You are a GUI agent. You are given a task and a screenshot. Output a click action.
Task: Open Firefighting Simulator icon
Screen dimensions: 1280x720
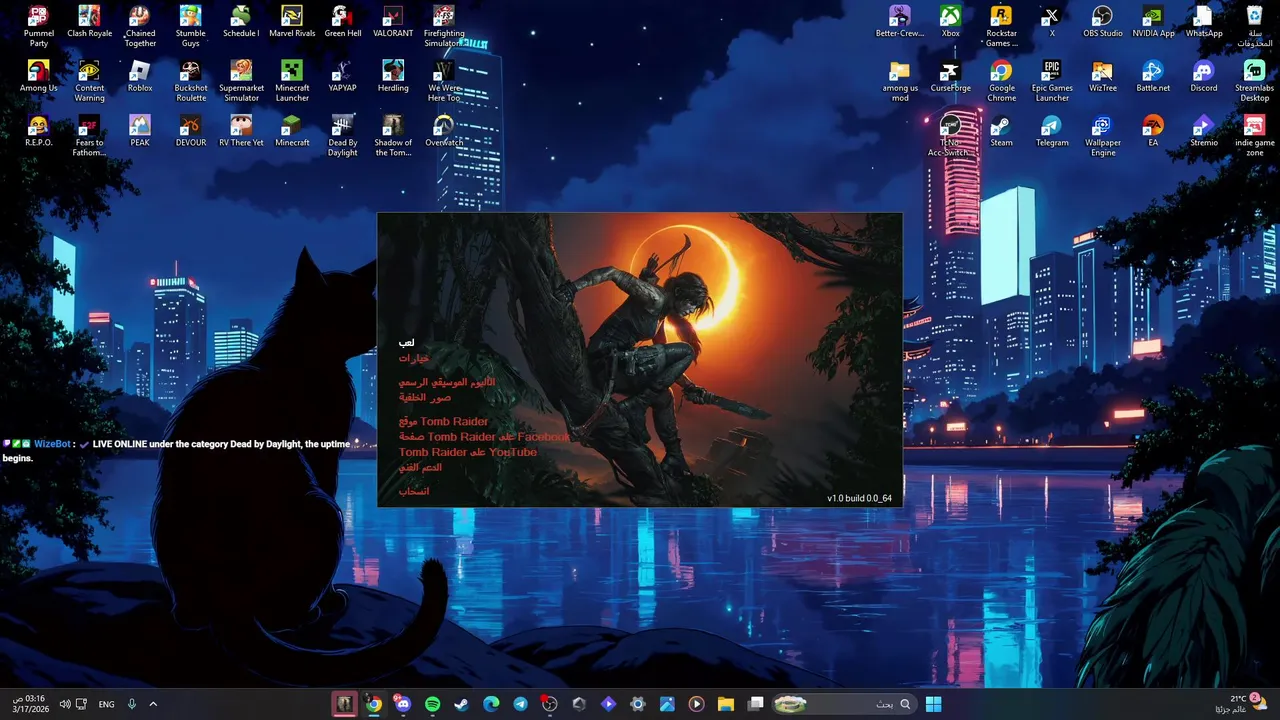tap(444, 26)
